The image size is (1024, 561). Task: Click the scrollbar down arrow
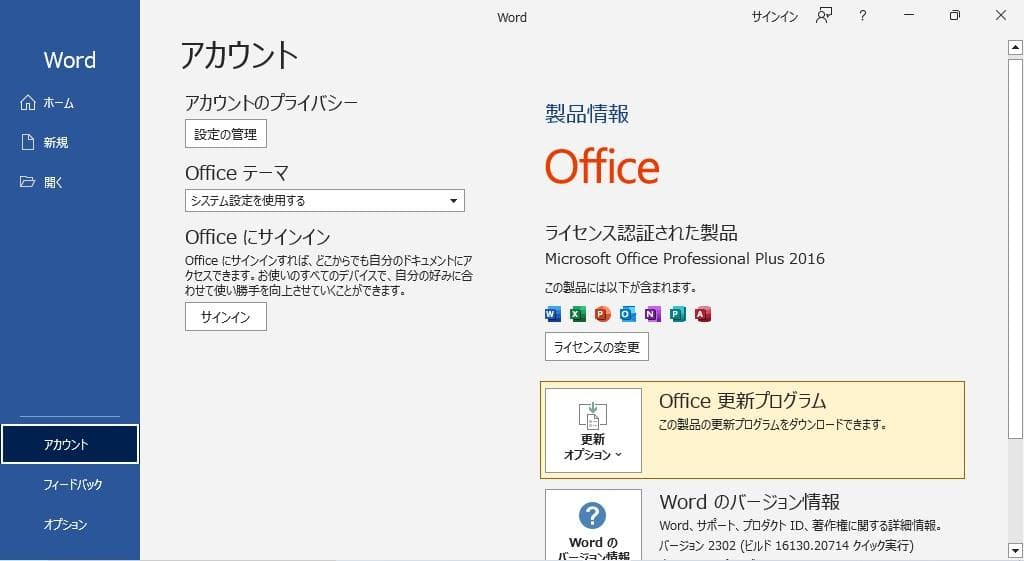click(1015, 551)
